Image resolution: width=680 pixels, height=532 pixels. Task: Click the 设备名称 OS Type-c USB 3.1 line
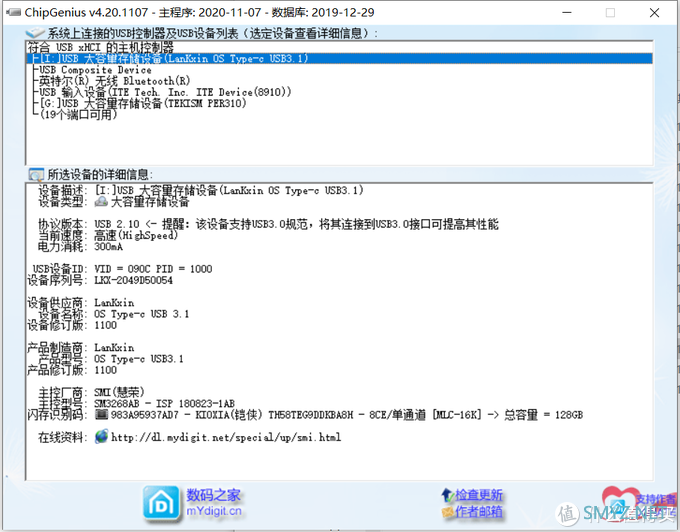[114, 314]
